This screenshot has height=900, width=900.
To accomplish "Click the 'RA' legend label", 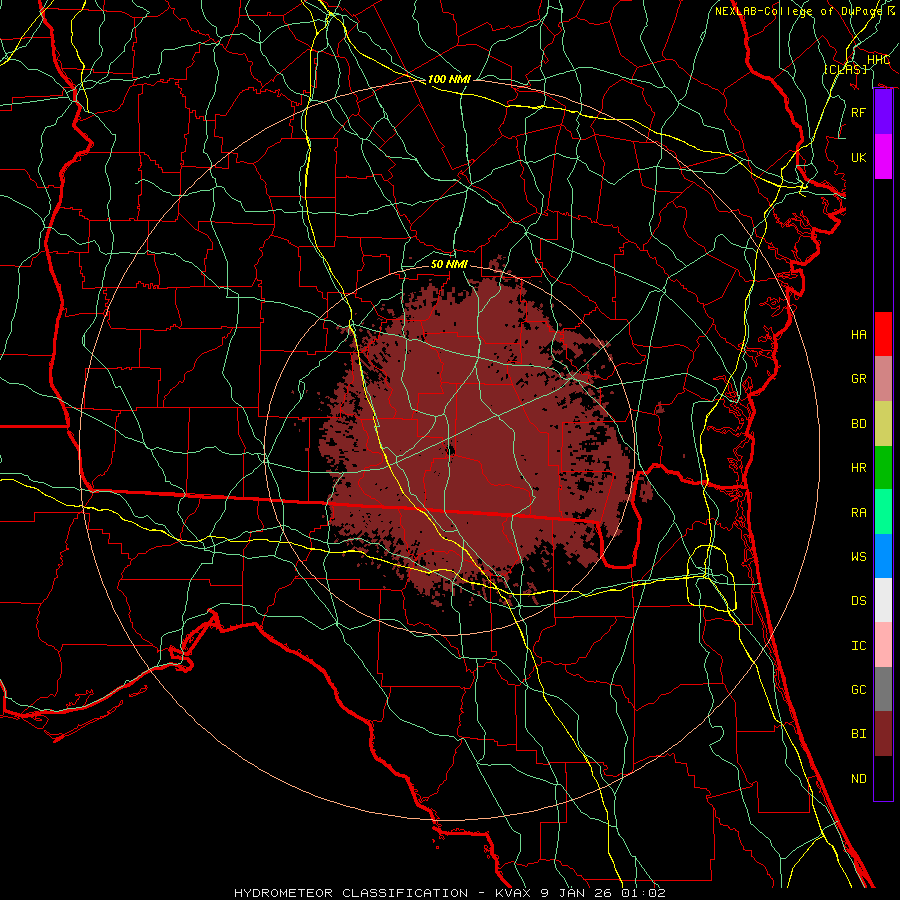I will point(859,513).
